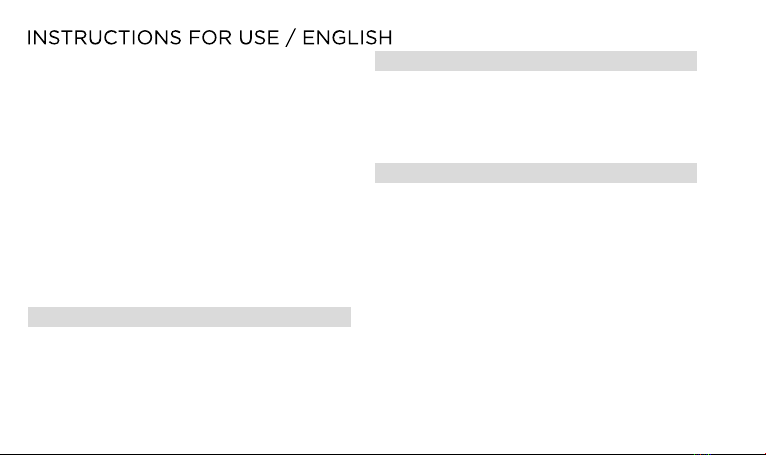The width and height of the screenshot is (766, 455).
Task: Click the gray bar in the left column
Action: click(190, 317)
